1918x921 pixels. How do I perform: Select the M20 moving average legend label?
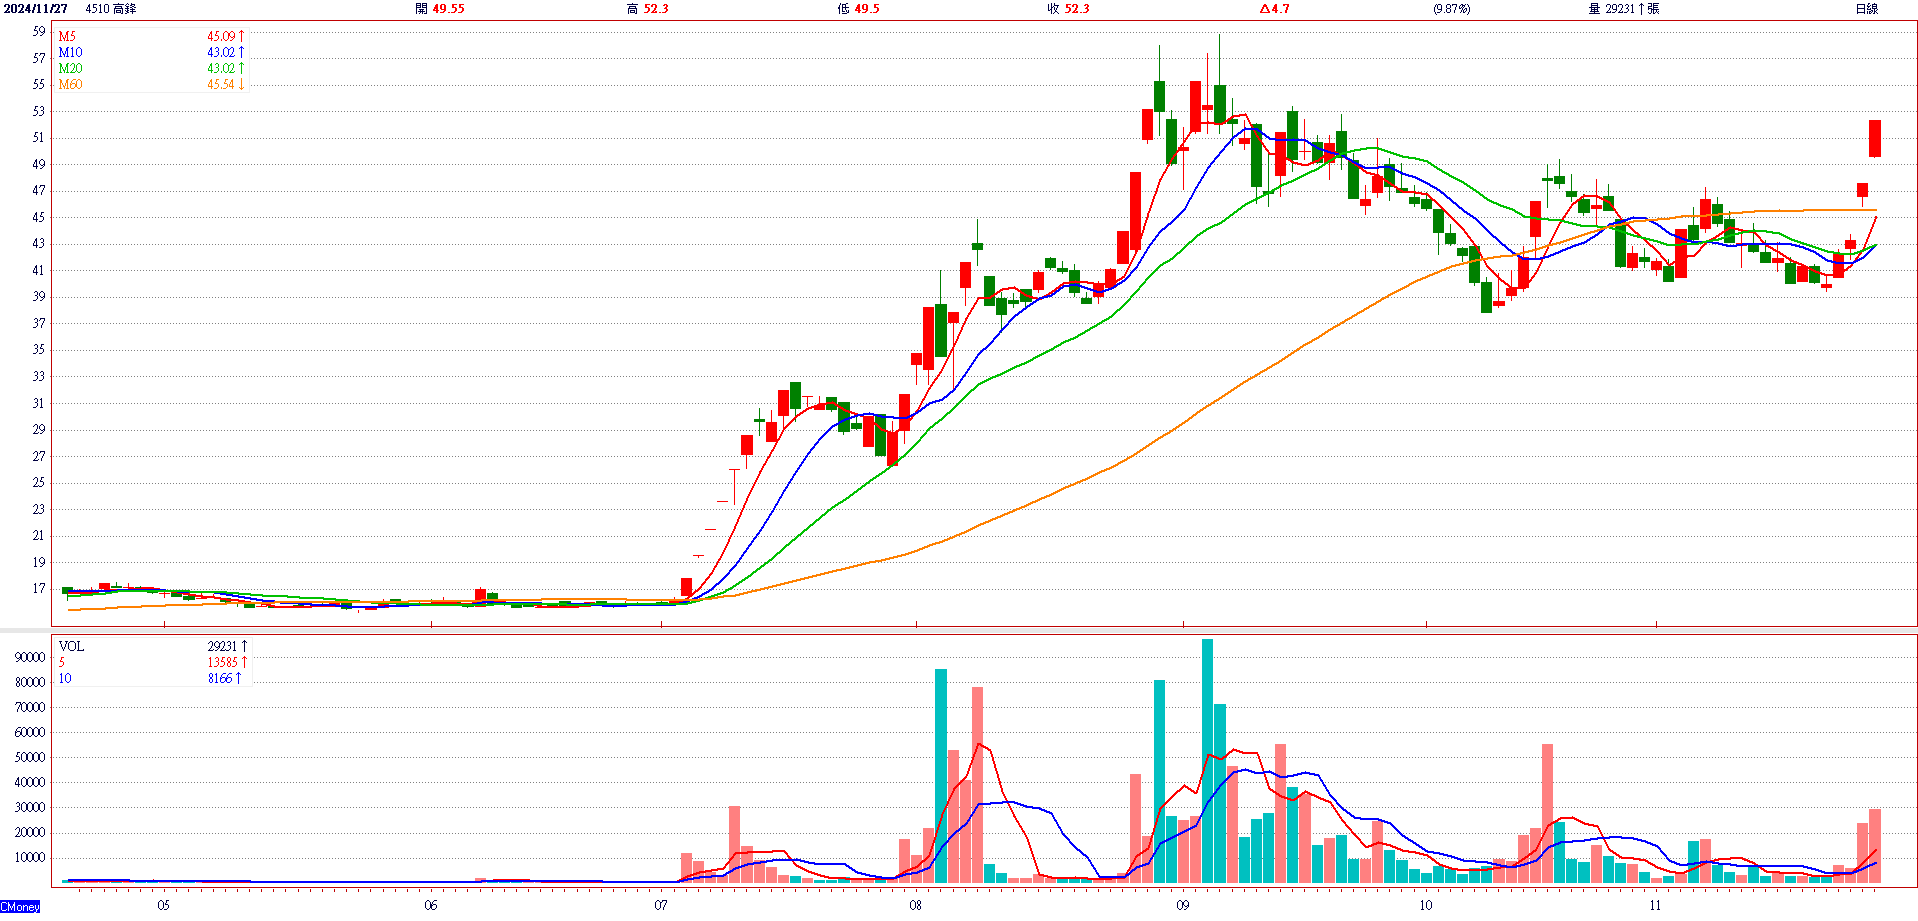click(x=70, y=68)
